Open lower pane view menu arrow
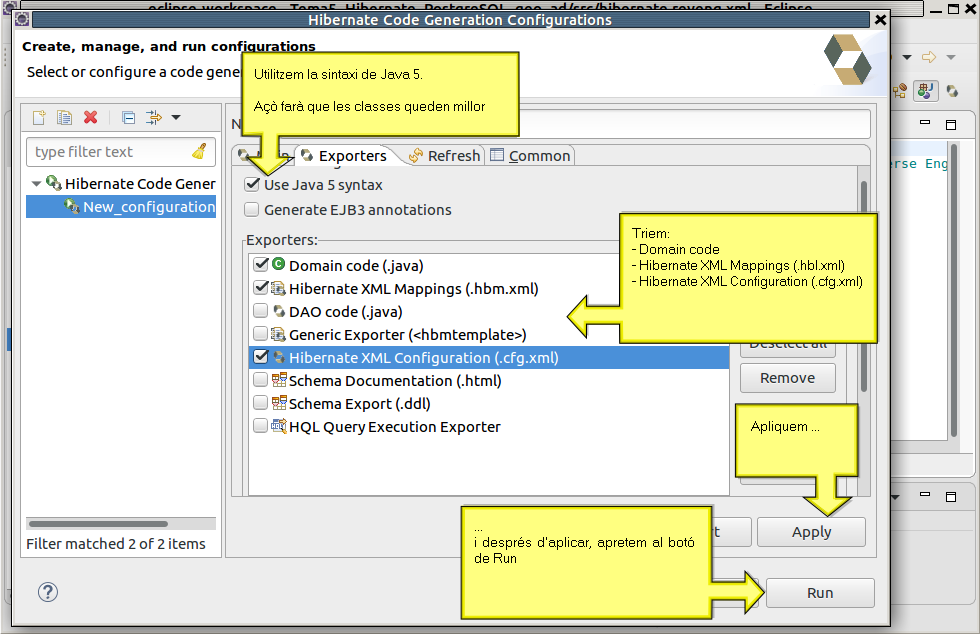The width and height of the screenshot is (980, 634). [x=896, y=498]
